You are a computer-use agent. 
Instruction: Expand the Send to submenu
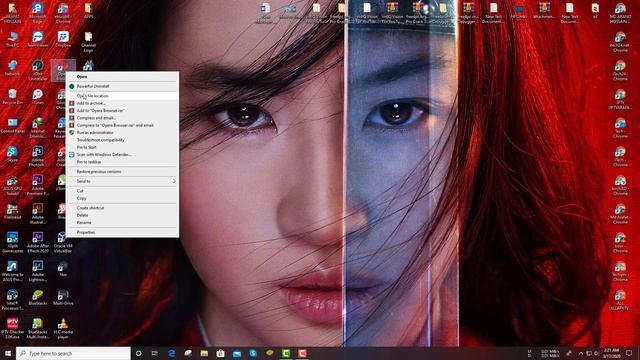click(122, 181)
